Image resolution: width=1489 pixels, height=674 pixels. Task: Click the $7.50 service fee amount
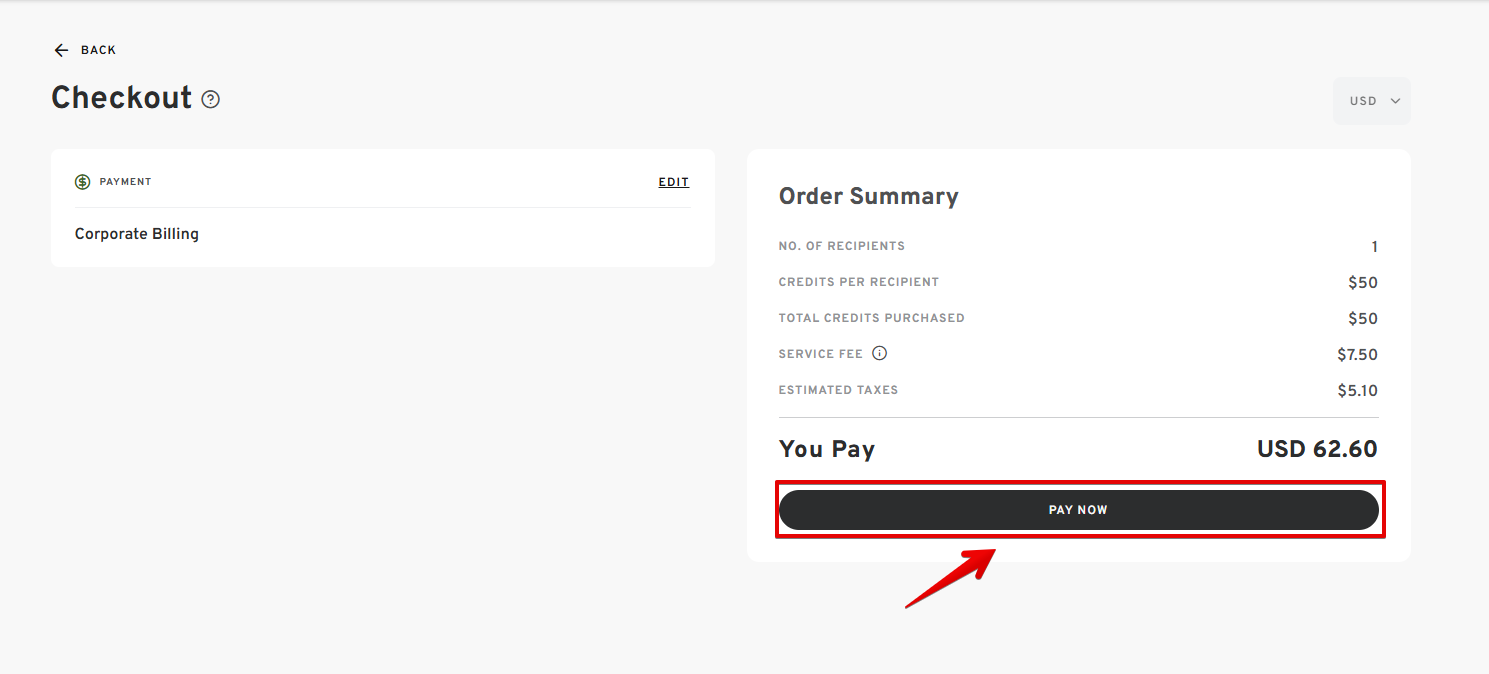[x=1357, y=355]
